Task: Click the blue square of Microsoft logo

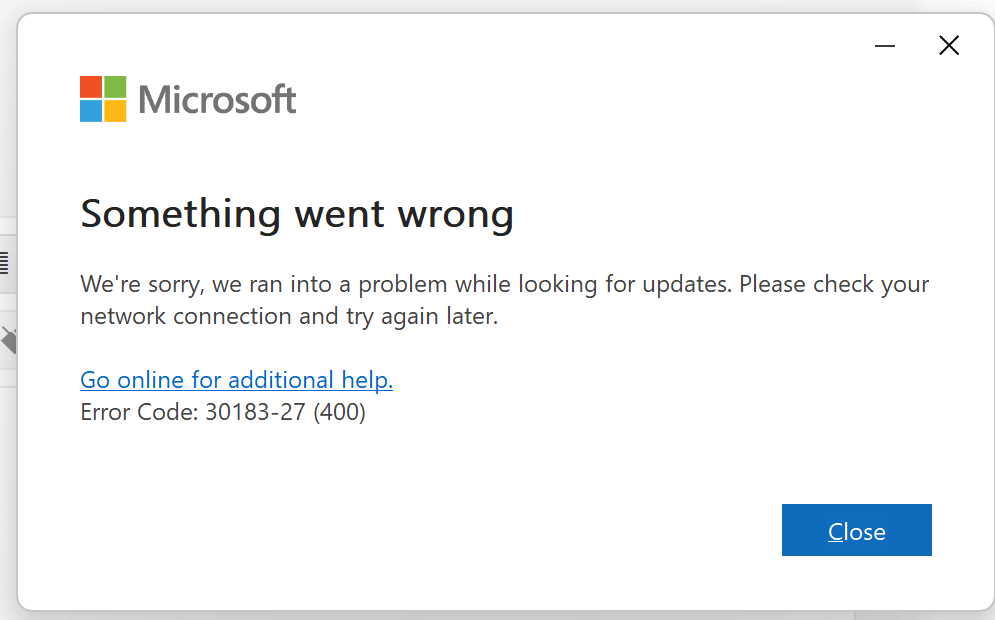Action: click(x=91, y=110)
